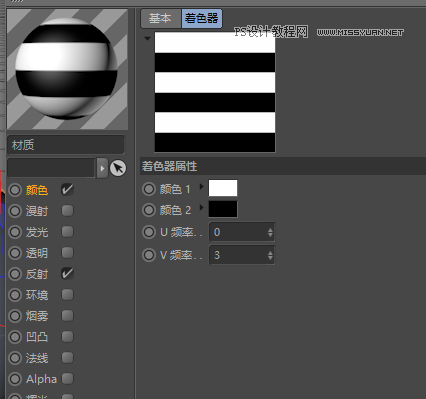The image size is (426, 399).
Task: Enable the 漫射 channel checkbox
Action: tap(67, 211)
